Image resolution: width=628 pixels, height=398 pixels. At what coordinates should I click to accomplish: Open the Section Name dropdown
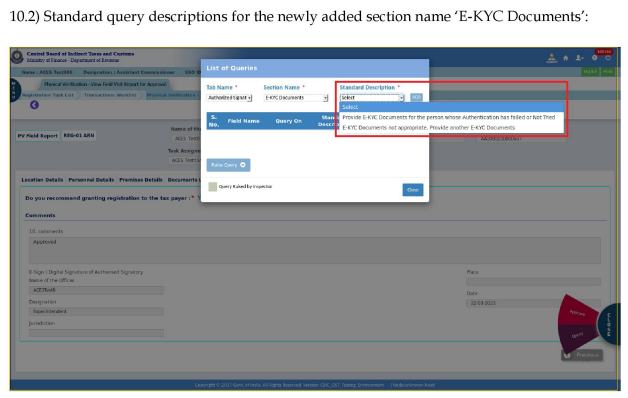click(296, 98)
